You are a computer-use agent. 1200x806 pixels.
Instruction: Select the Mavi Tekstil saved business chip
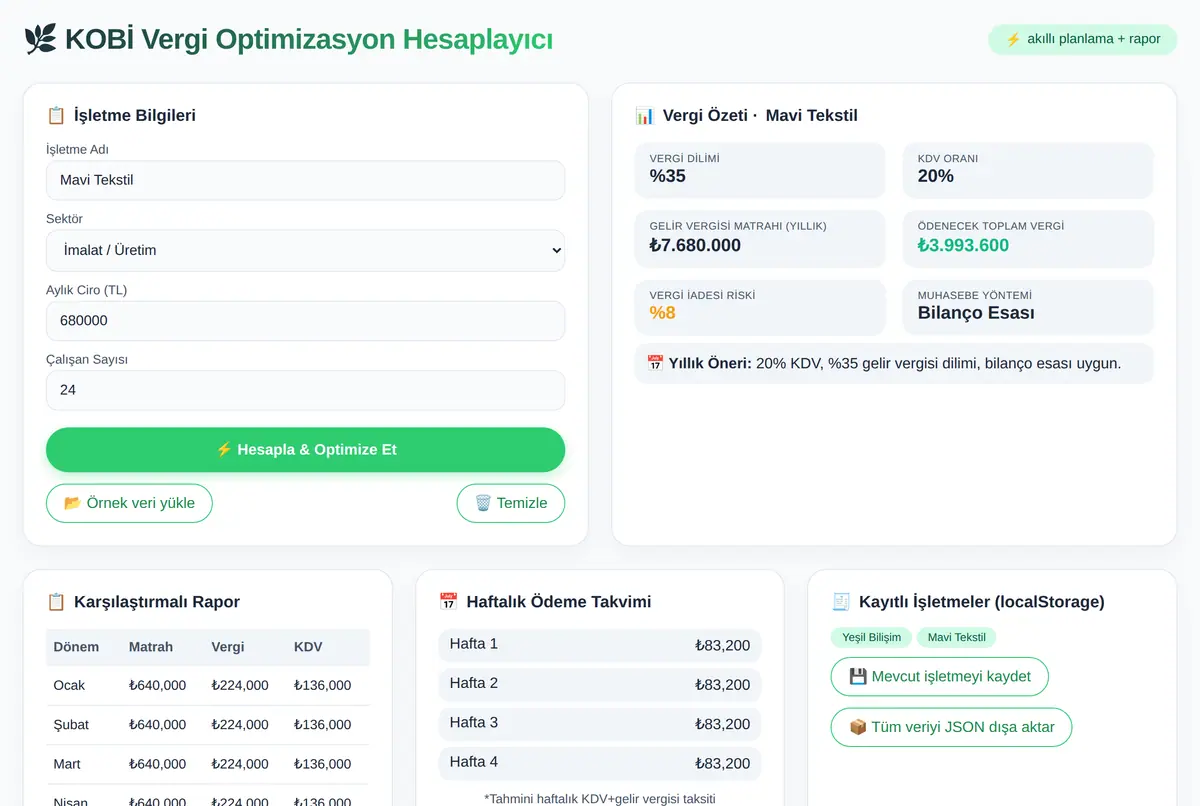point(956,637)
